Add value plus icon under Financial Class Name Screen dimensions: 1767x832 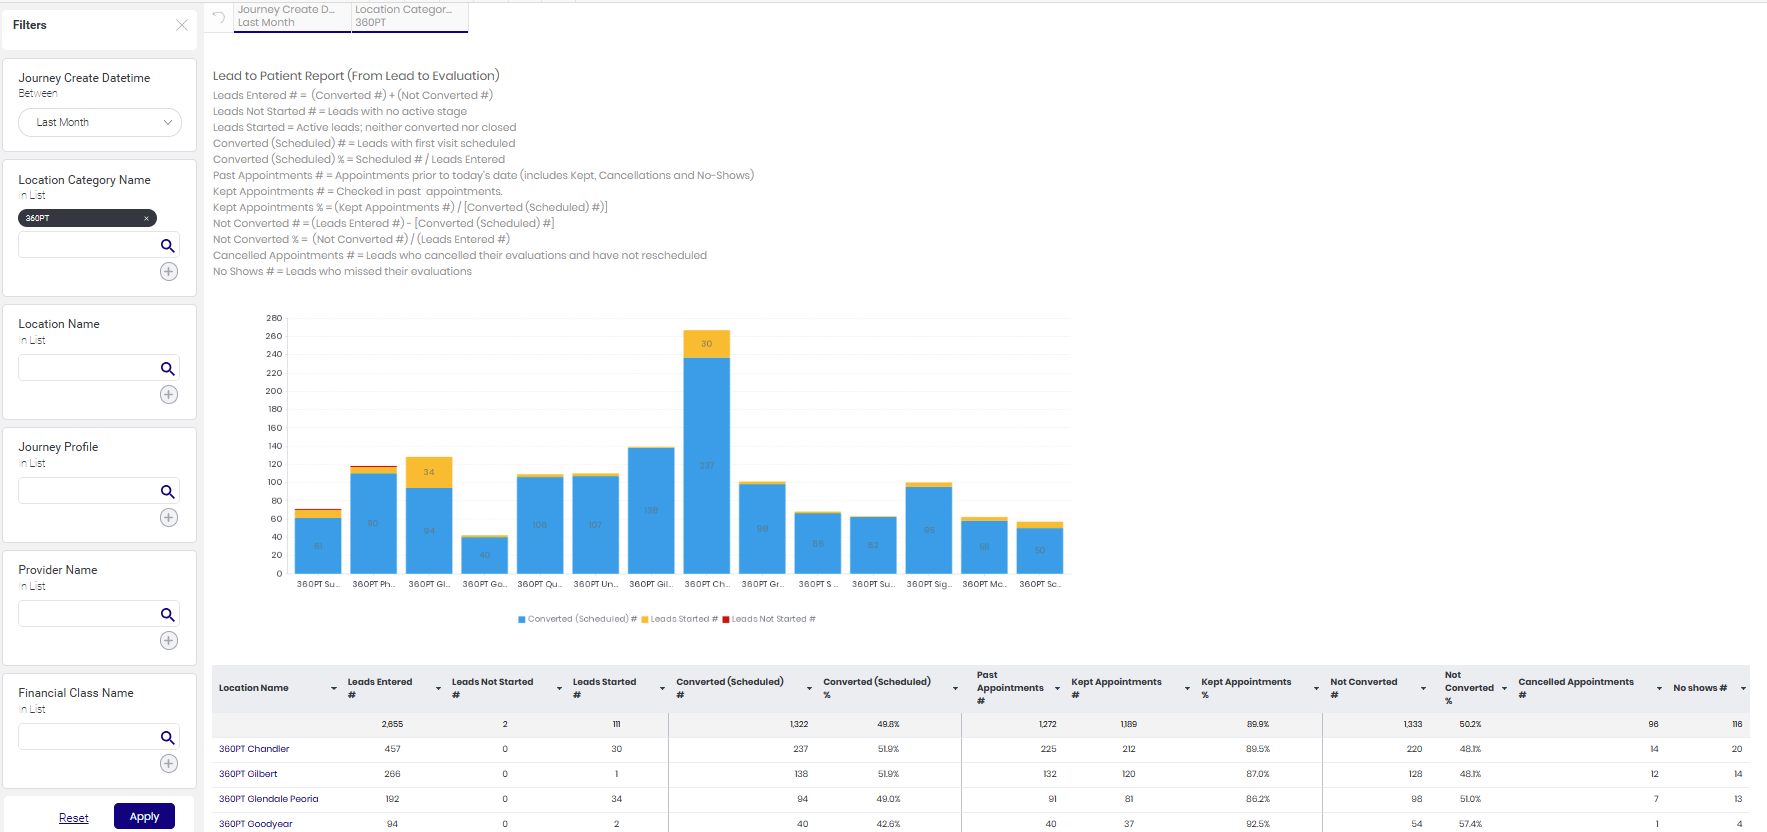click(169, 764)
